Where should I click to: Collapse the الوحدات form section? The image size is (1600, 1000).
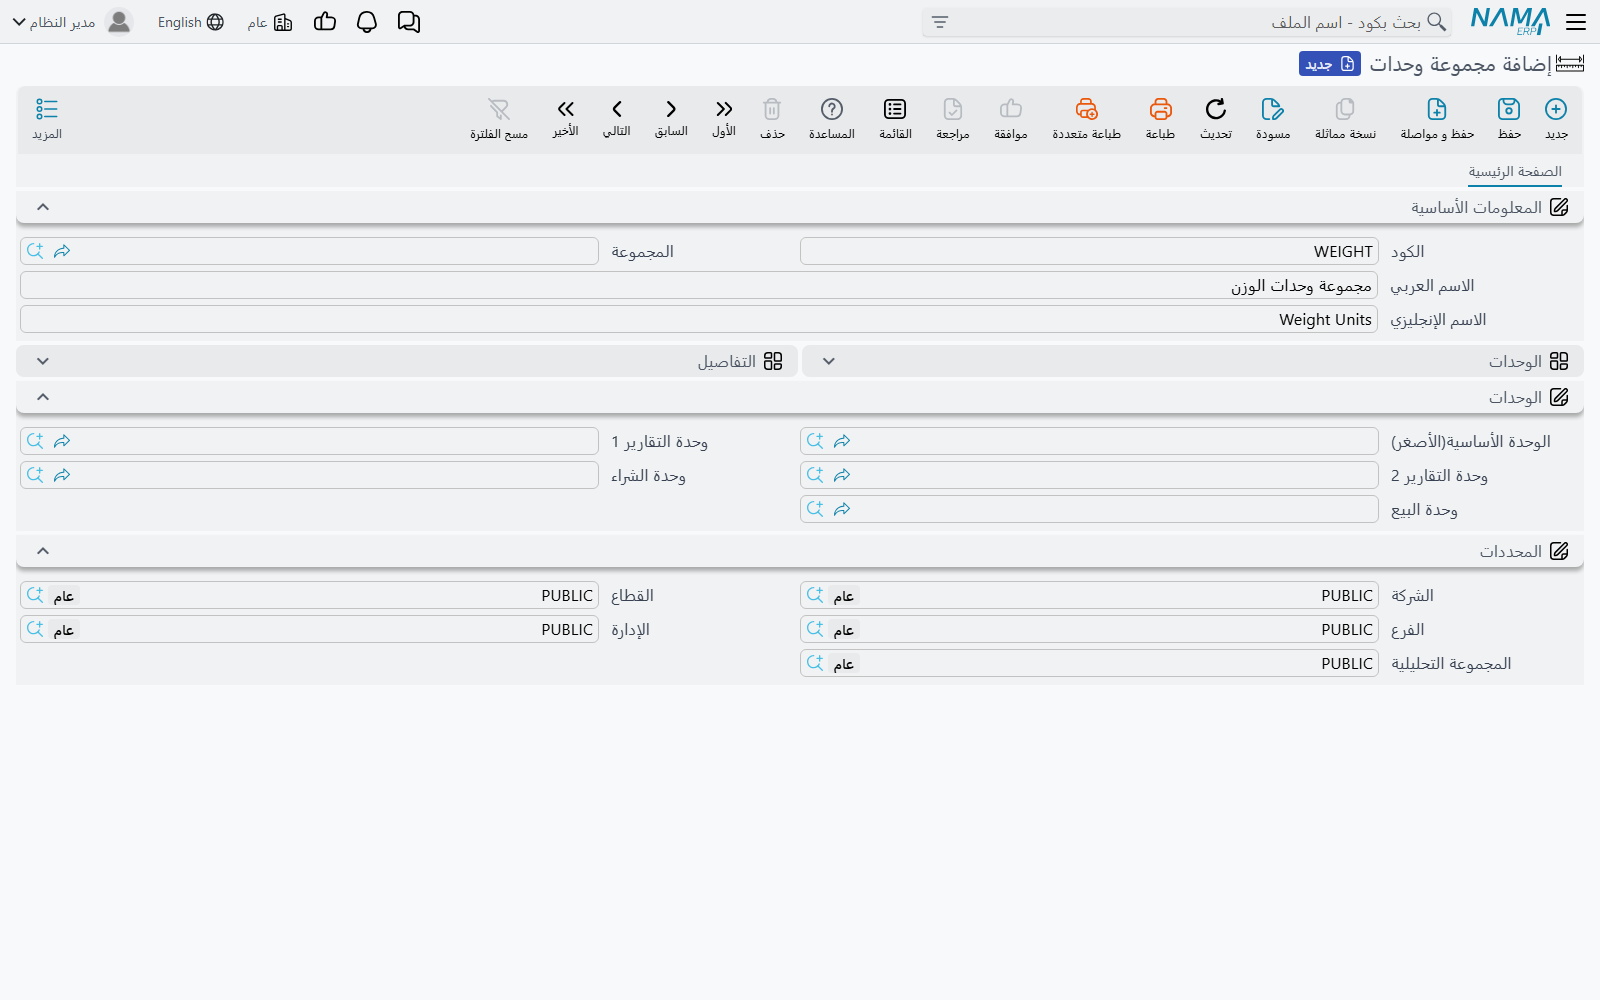(x=43, y=397)
